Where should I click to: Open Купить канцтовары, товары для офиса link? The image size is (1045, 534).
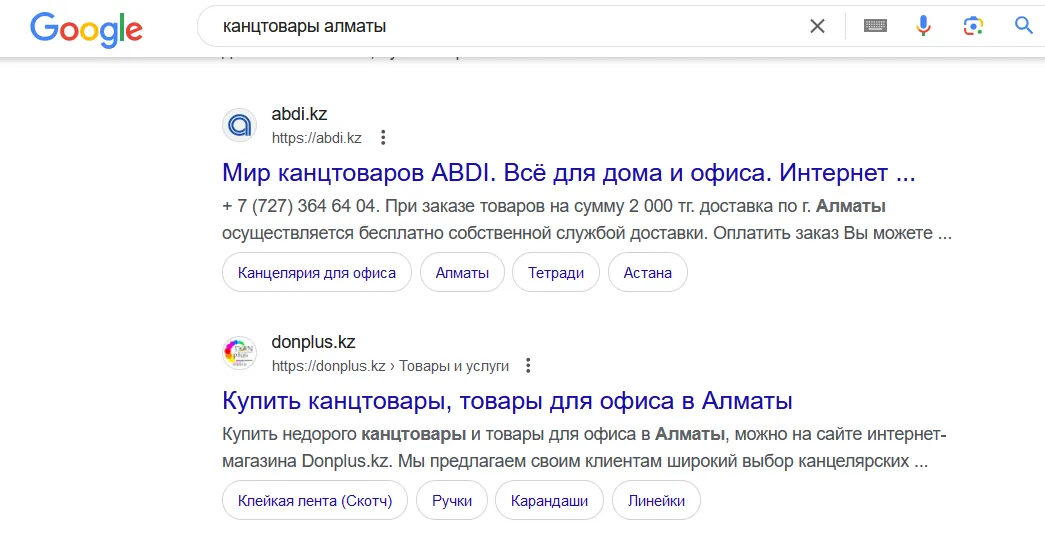click(x=507, y=401)
